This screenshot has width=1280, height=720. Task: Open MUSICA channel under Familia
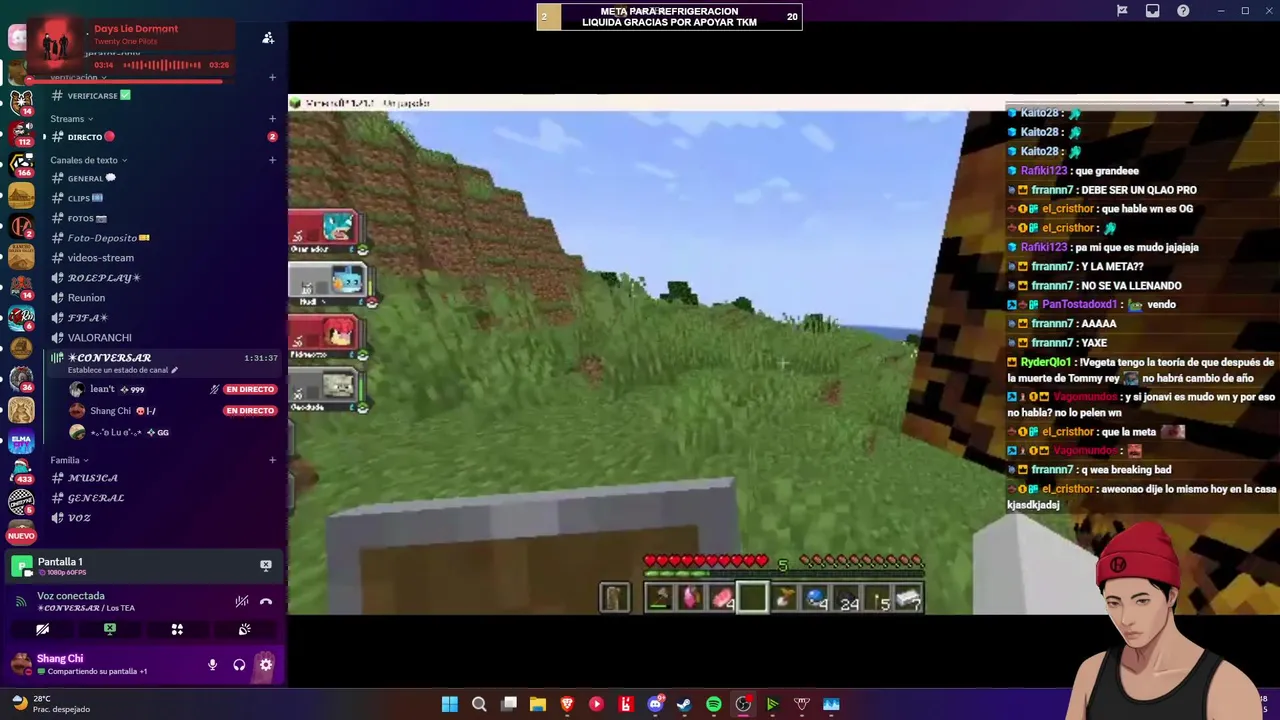(x=163, y=478)
